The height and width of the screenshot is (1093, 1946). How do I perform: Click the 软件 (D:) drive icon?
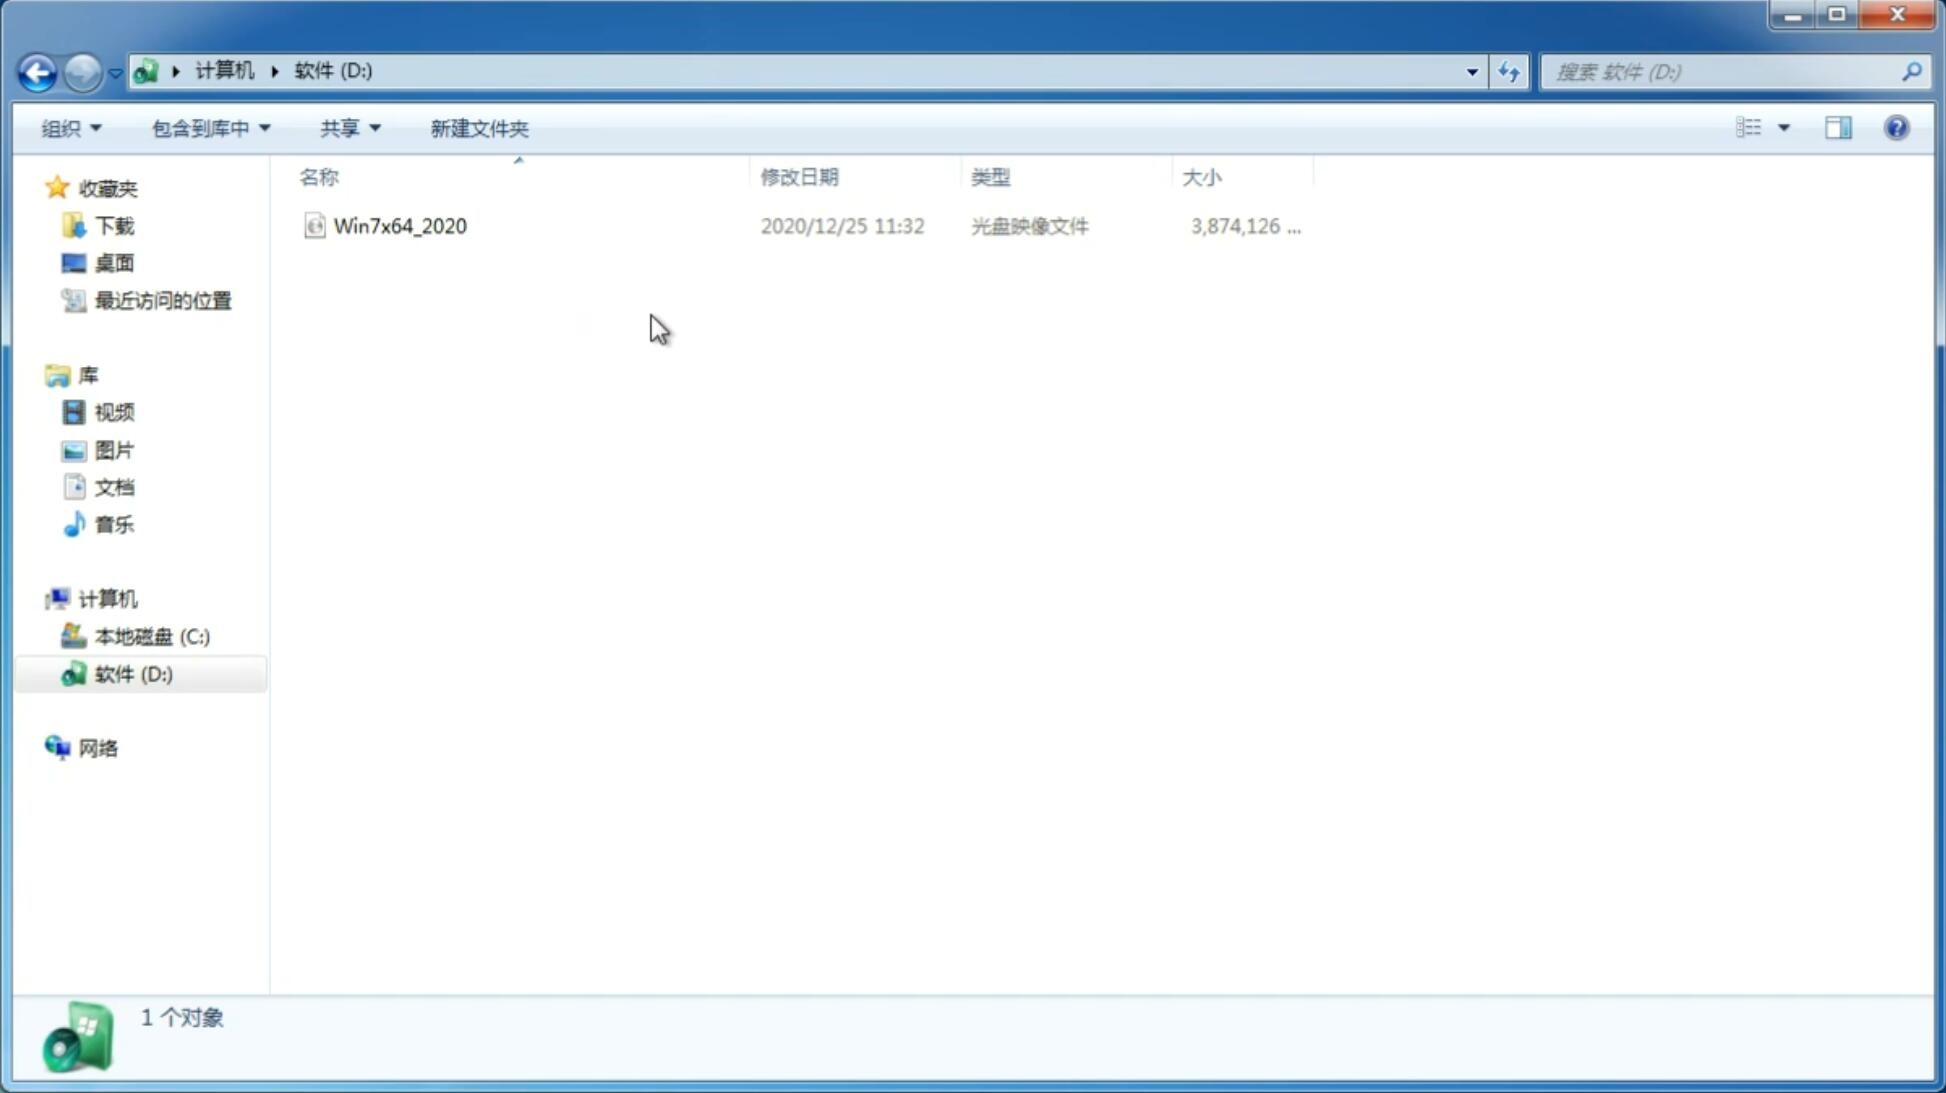coord(72,673)
